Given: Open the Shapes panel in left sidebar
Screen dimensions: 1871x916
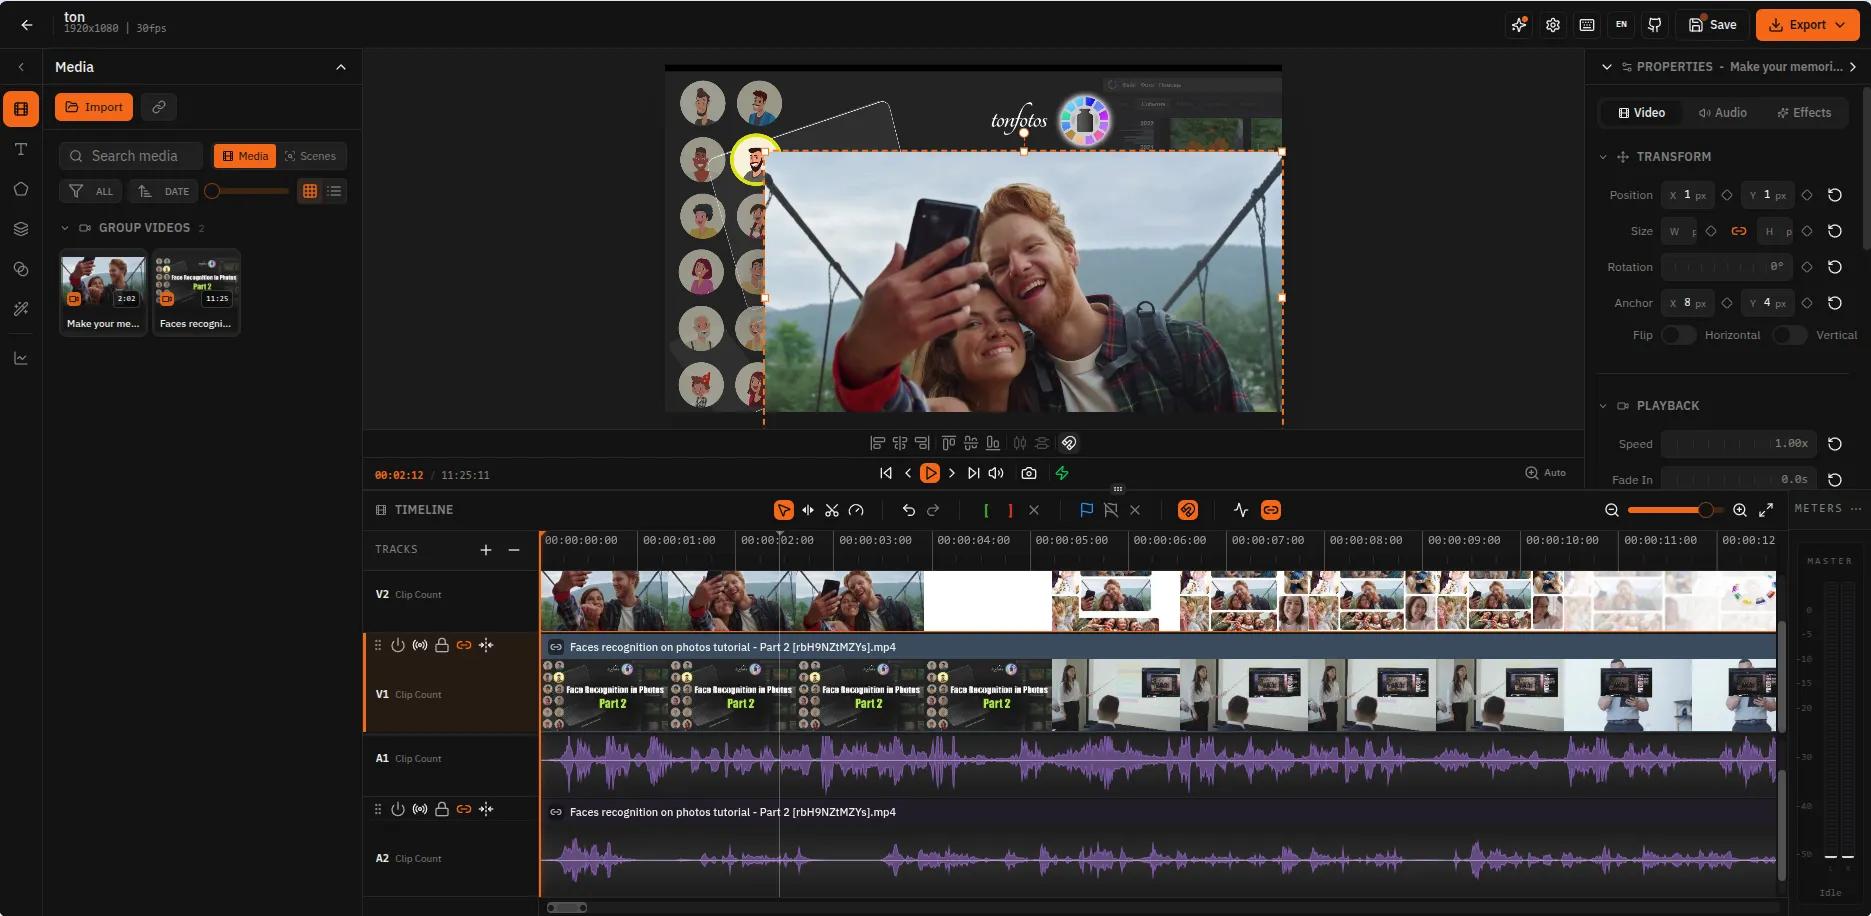Looking at the screenshot, I should pyautogui.click(x=21, y=189).
